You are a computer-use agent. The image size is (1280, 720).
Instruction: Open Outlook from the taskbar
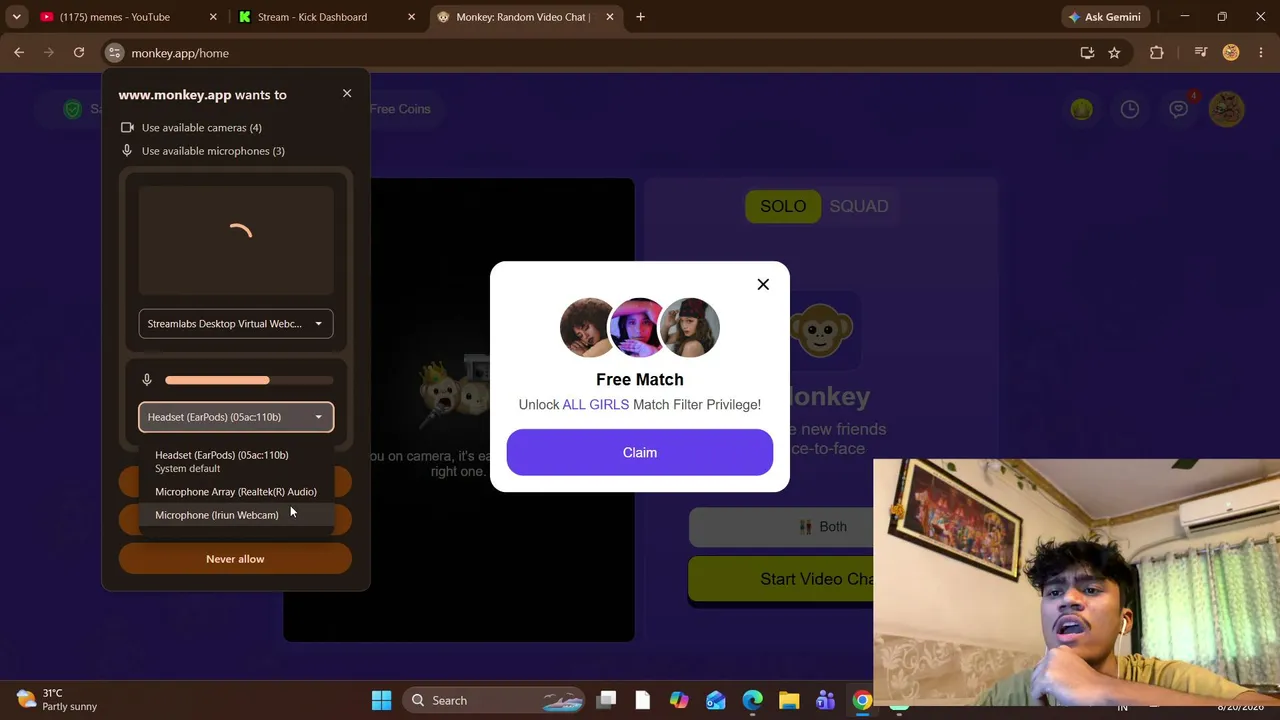pyautogui.click(x=716, y=701)
